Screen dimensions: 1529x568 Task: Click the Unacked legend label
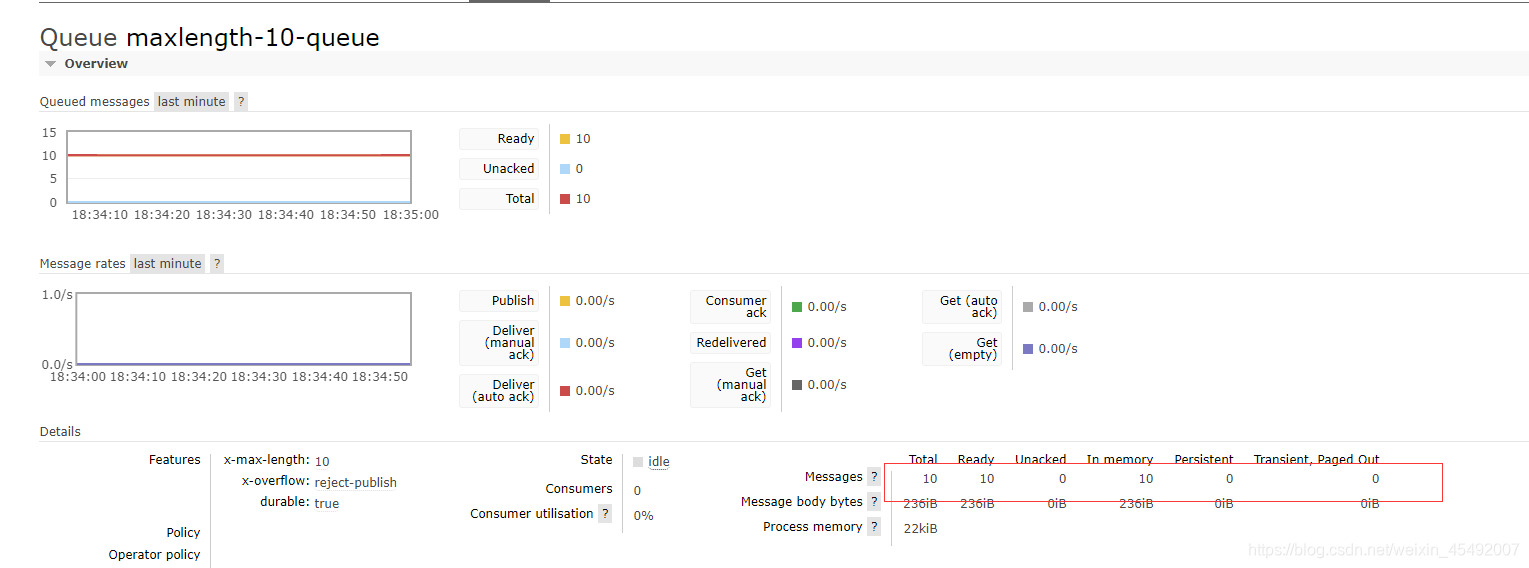coord(499,169)
